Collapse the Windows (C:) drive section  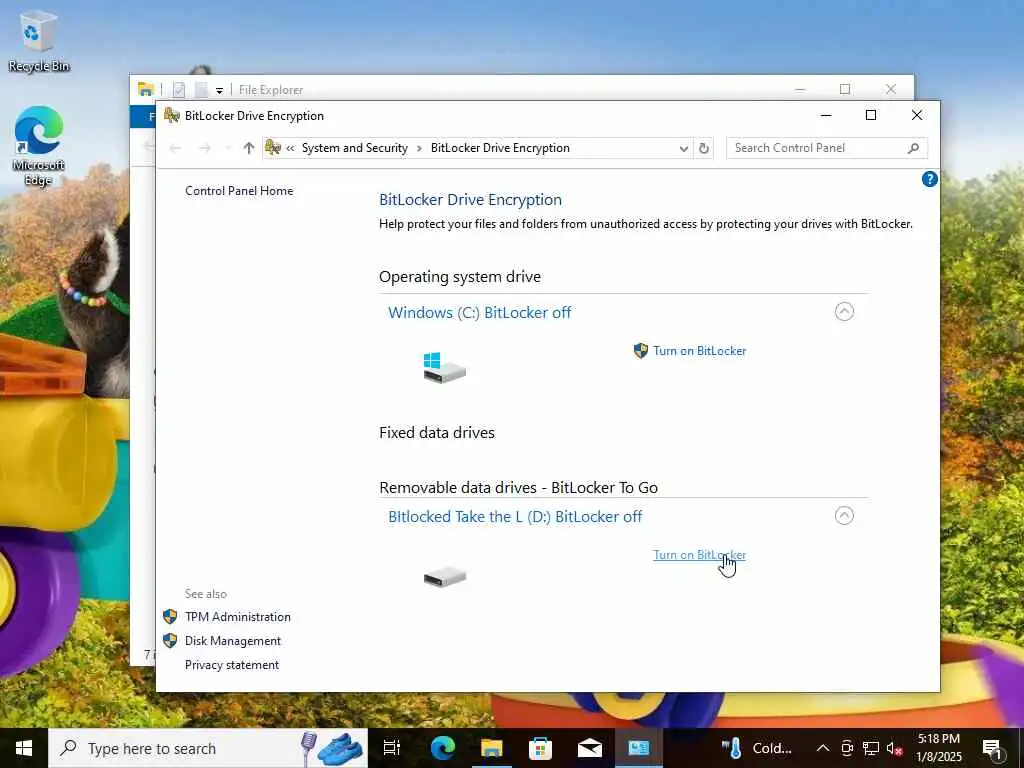point(844,312)
